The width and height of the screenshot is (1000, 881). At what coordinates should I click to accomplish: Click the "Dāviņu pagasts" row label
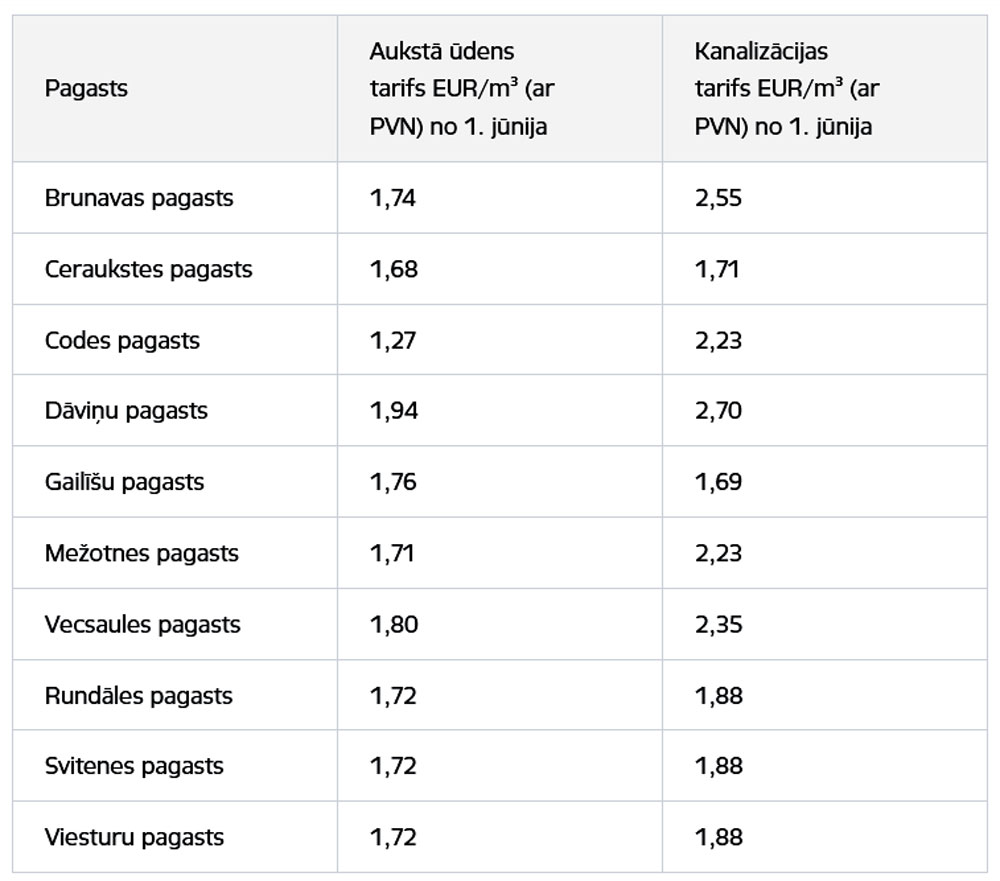(x=126, y=411)
